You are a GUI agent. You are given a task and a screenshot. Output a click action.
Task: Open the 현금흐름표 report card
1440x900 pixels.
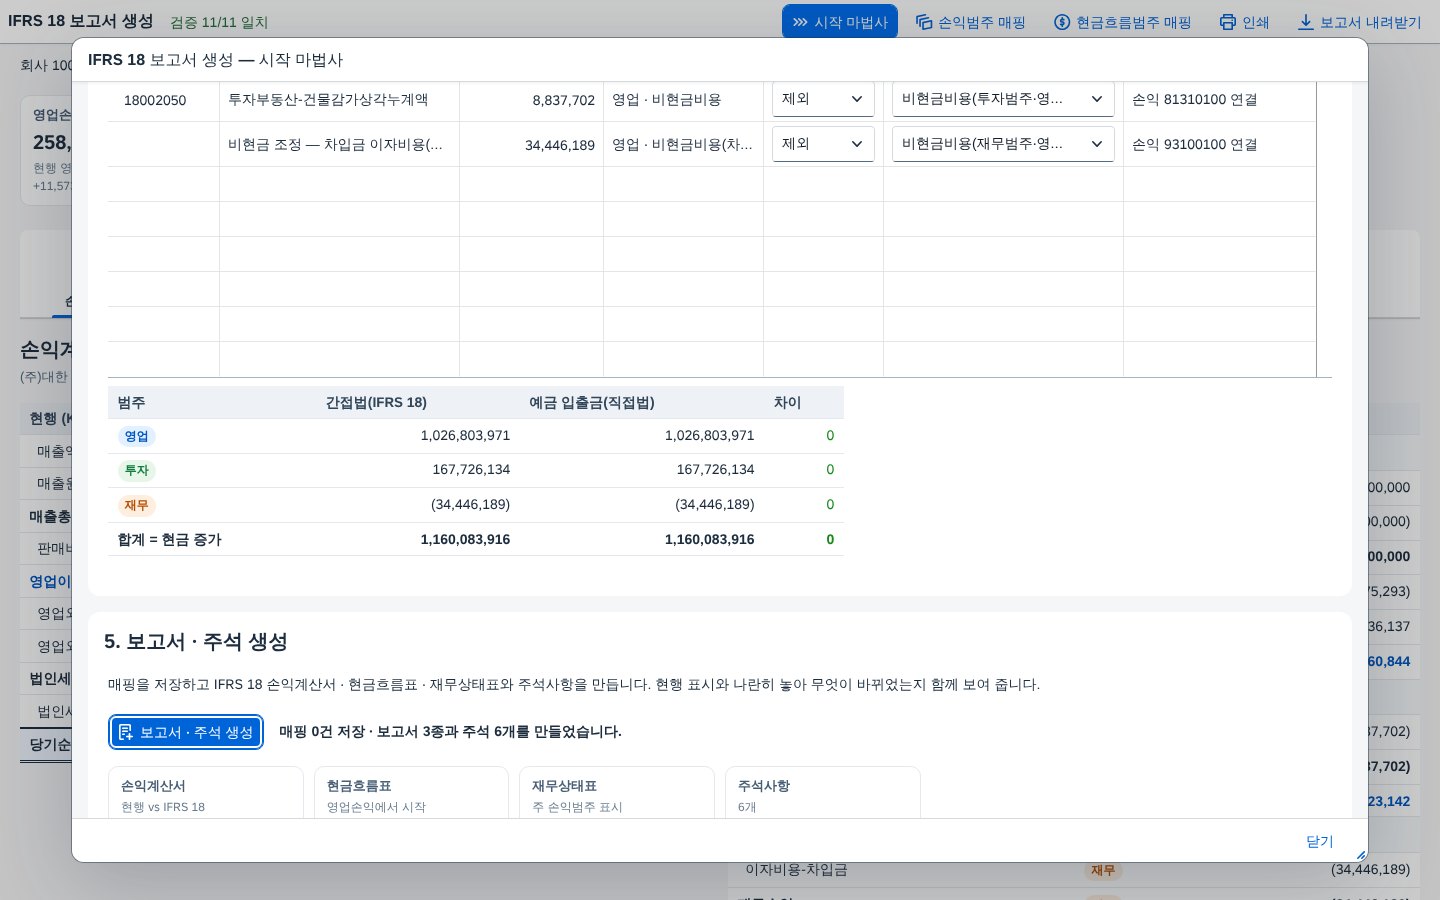[x=411, y=794]
